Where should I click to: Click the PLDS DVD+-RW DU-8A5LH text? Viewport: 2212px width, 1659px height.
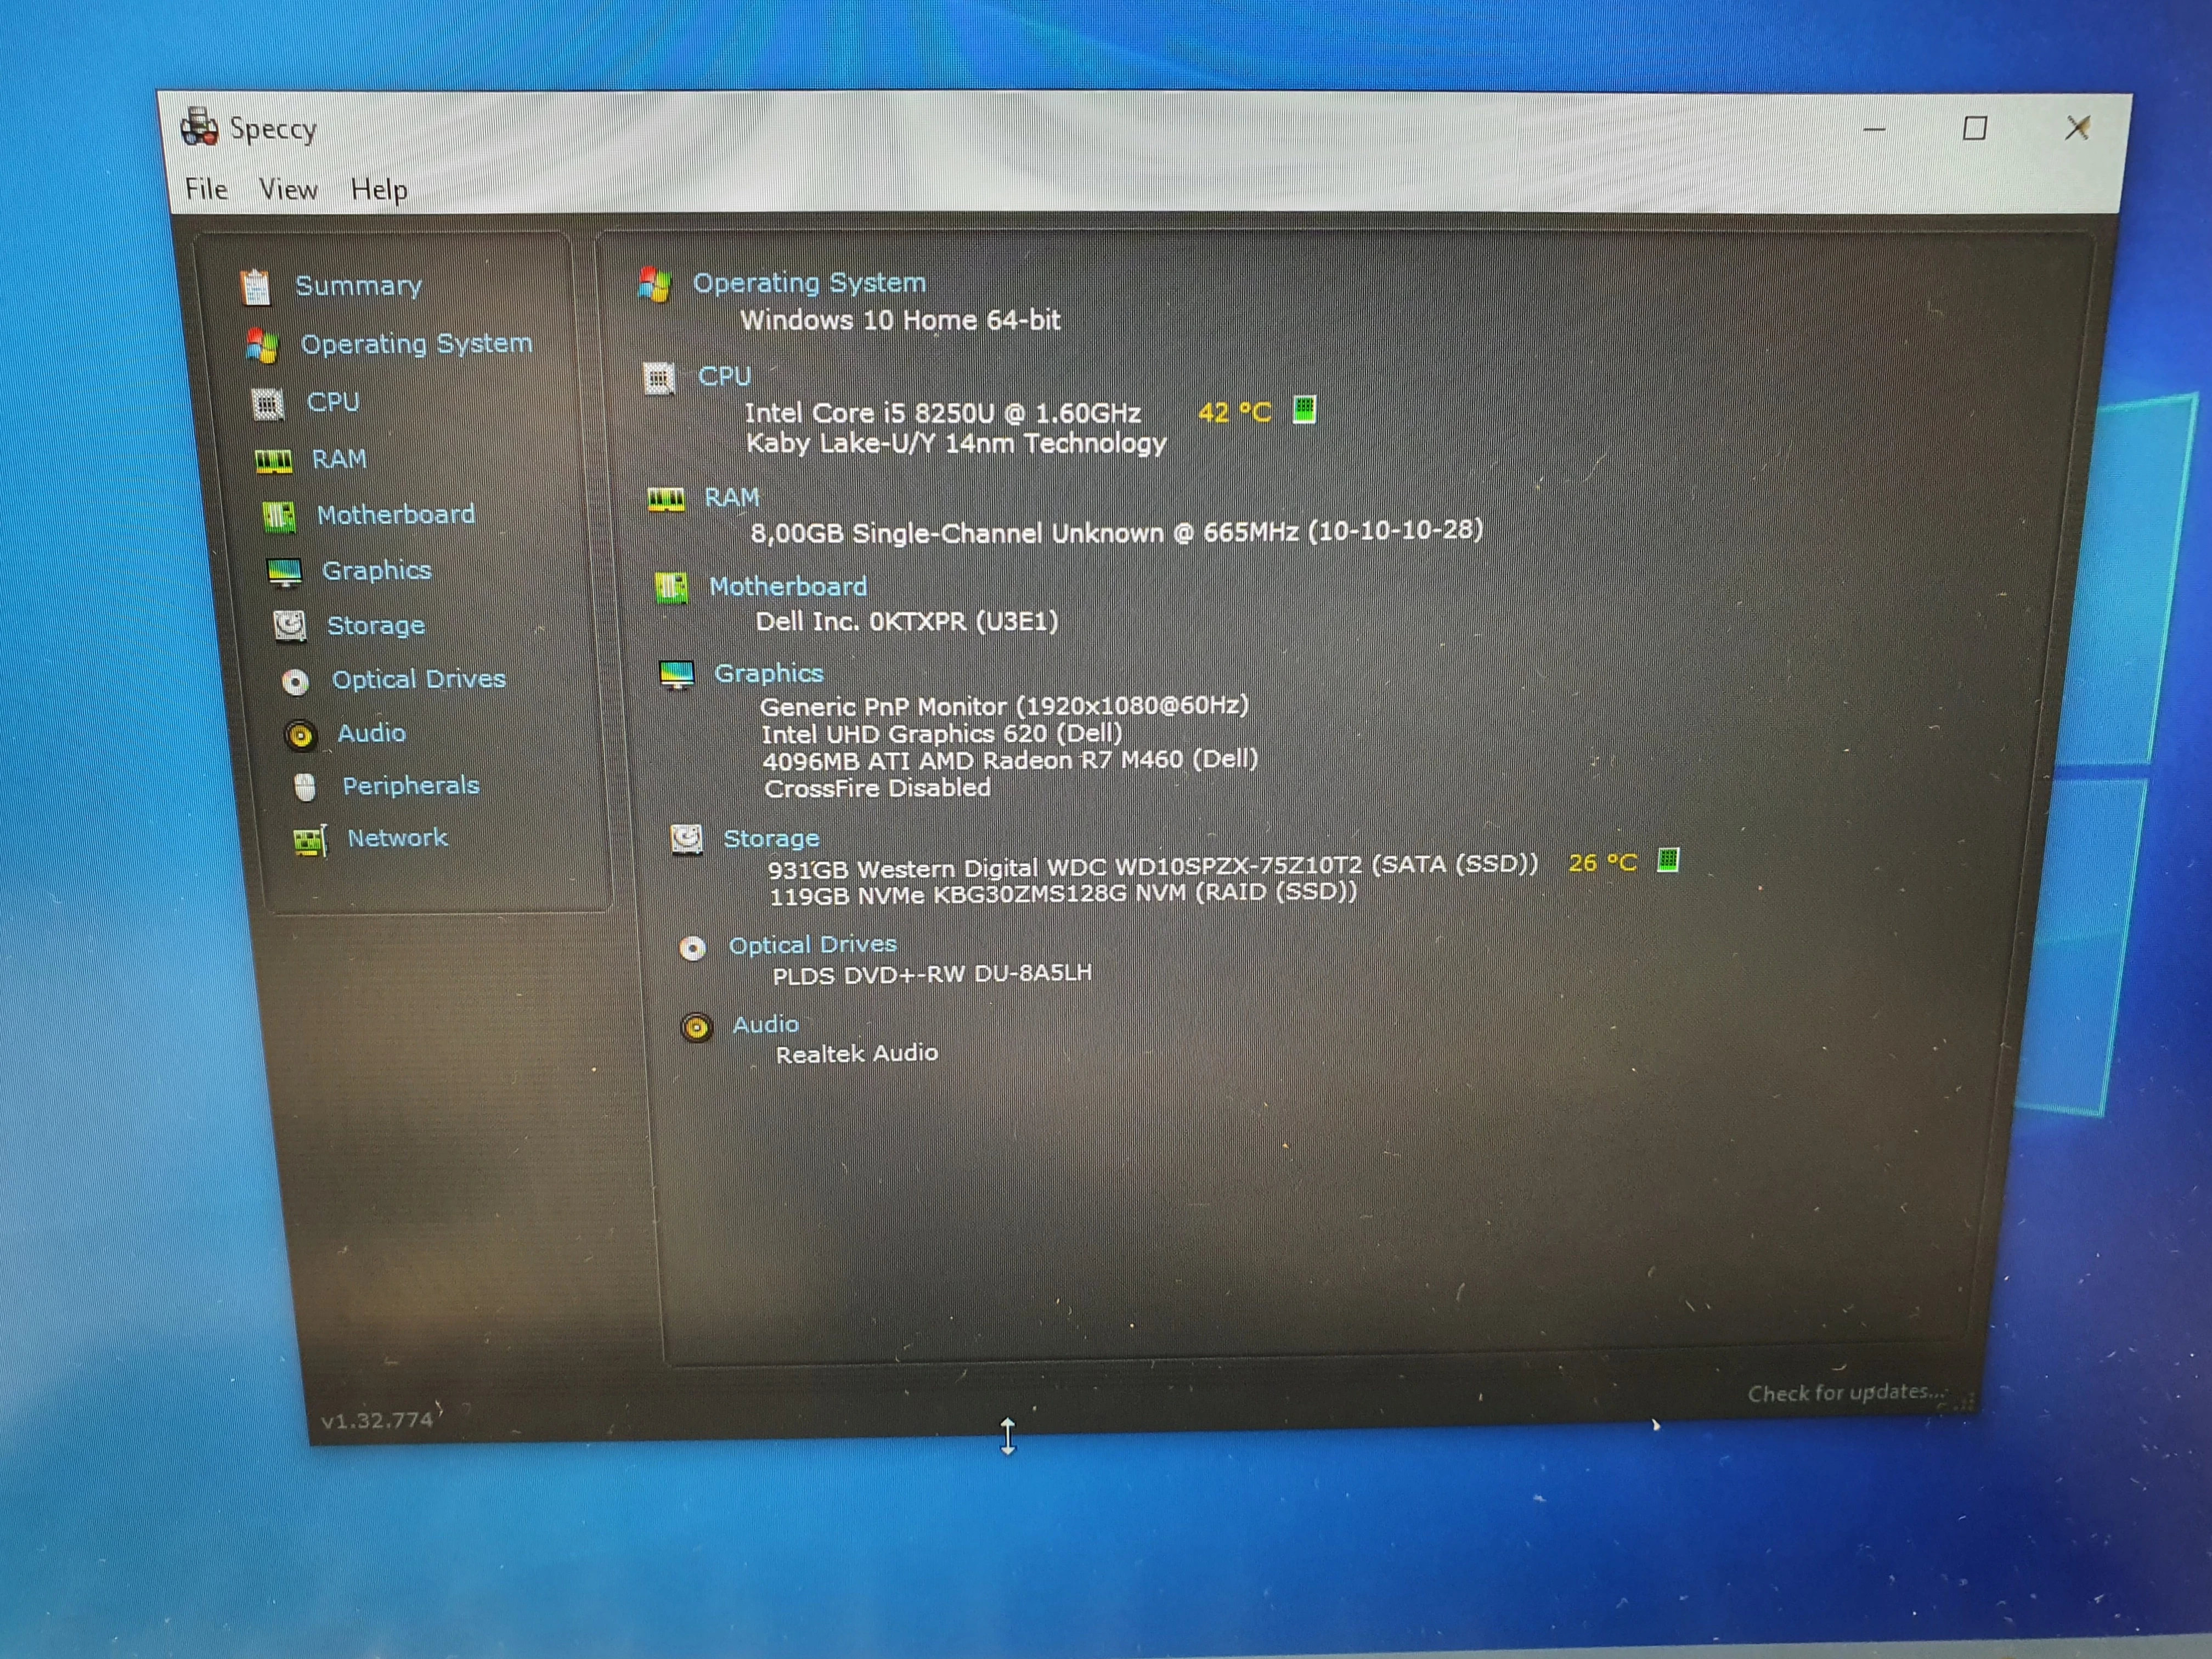pos(932,974)
